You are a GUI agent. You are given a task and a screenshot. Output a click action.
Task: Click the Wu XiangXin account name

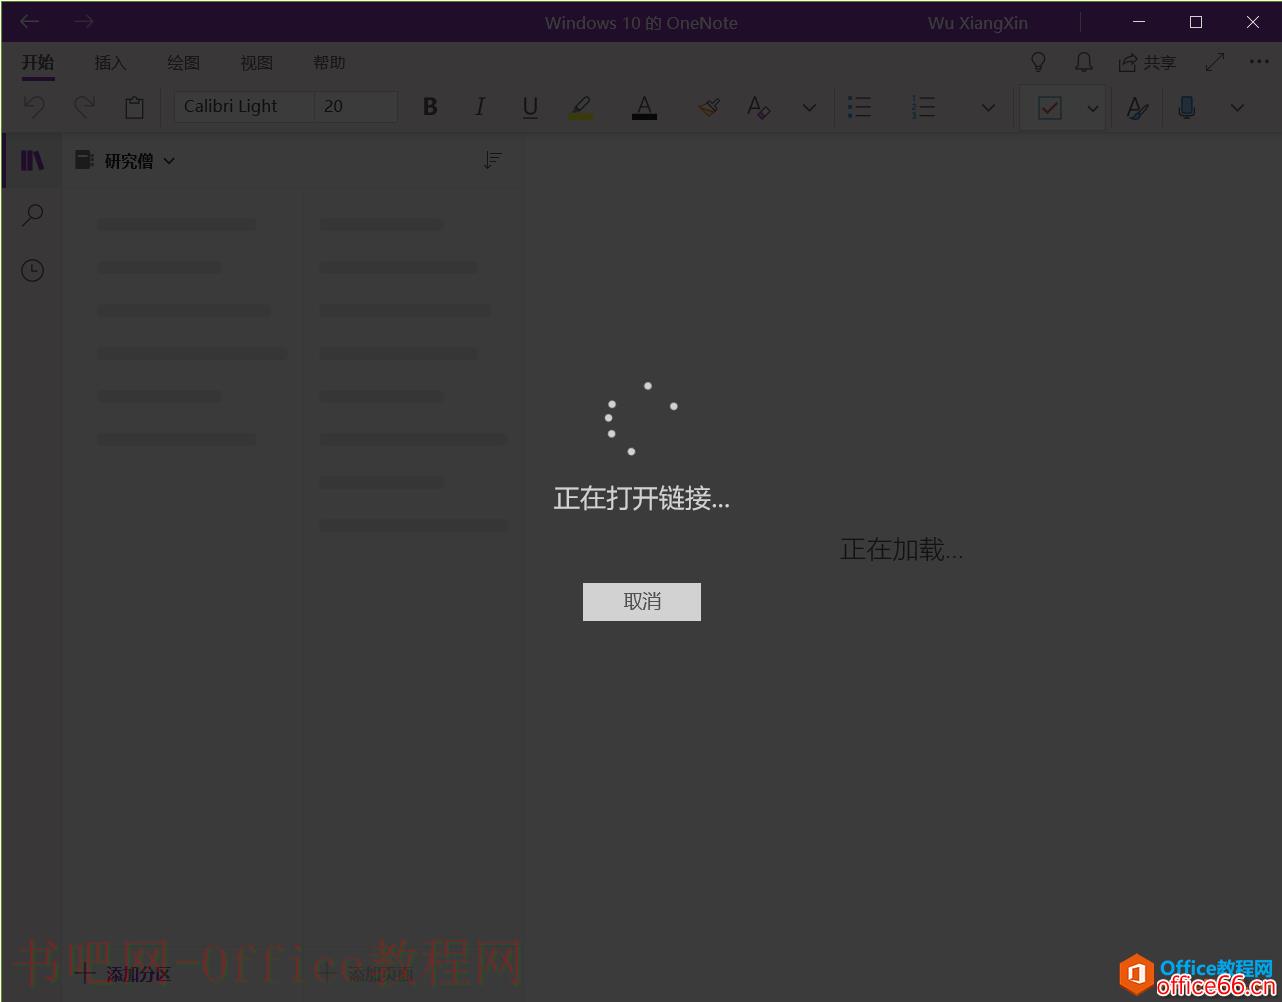pos(977,22)
